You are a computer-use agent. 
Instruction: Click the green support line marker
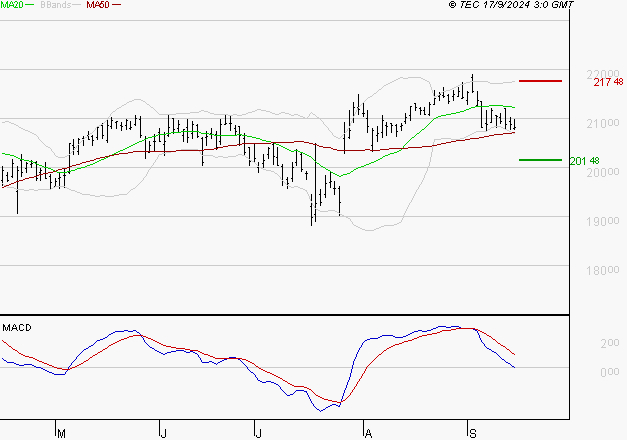click(x=540, y=160)
